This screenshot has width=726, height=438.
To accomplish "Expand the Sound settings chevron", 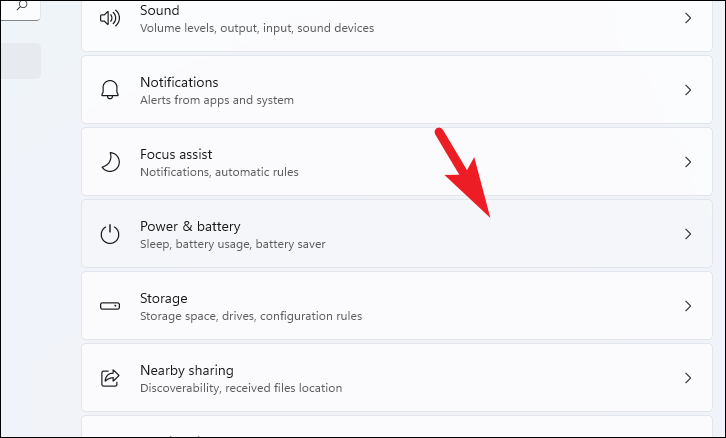I will pos(688,18).
